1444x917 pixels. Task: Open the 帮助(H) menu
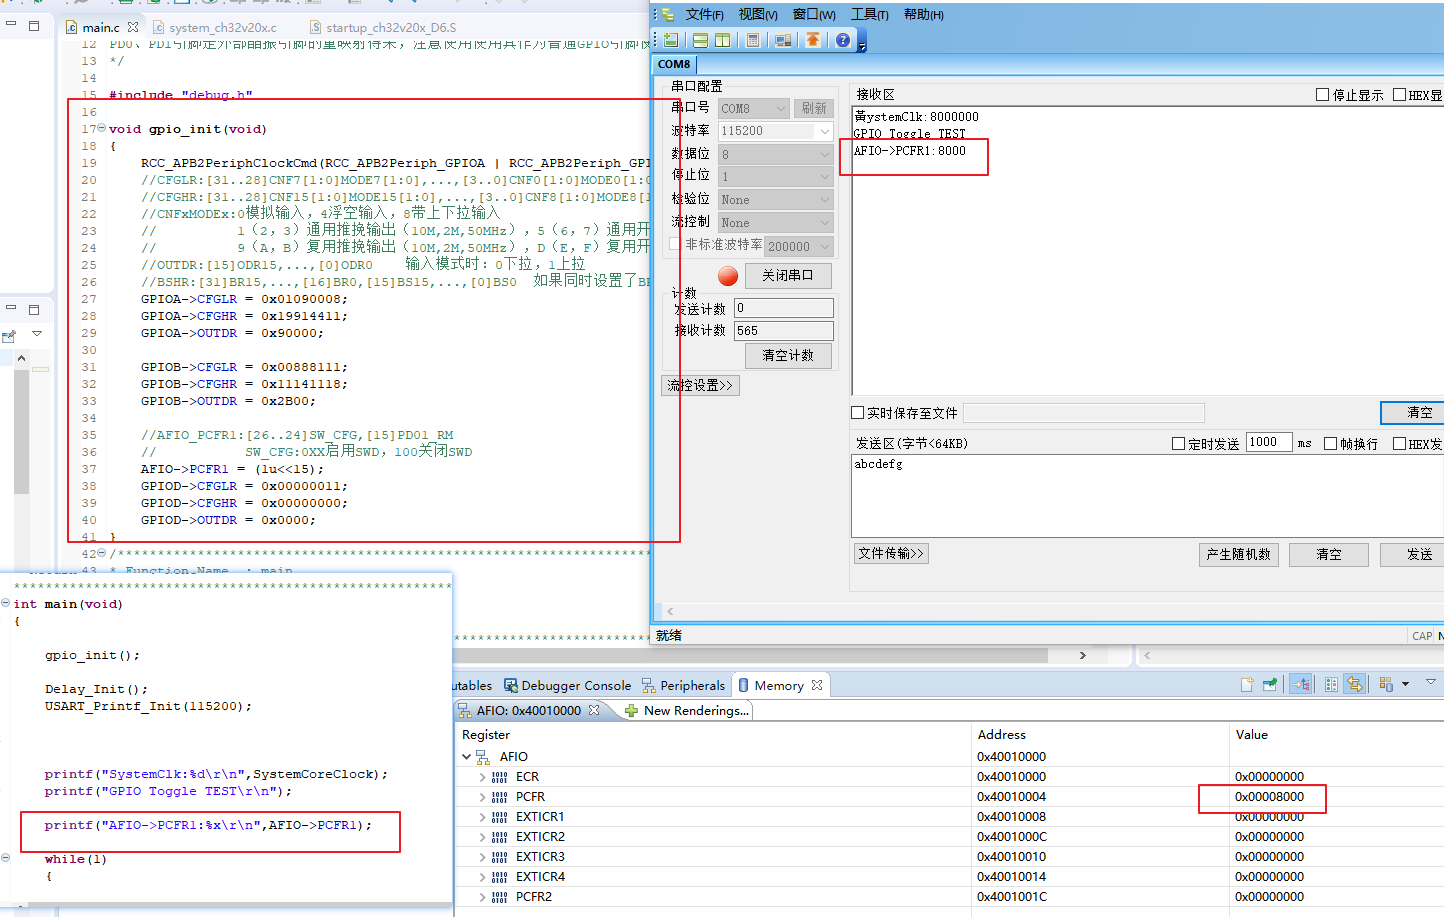click(923, 14)
